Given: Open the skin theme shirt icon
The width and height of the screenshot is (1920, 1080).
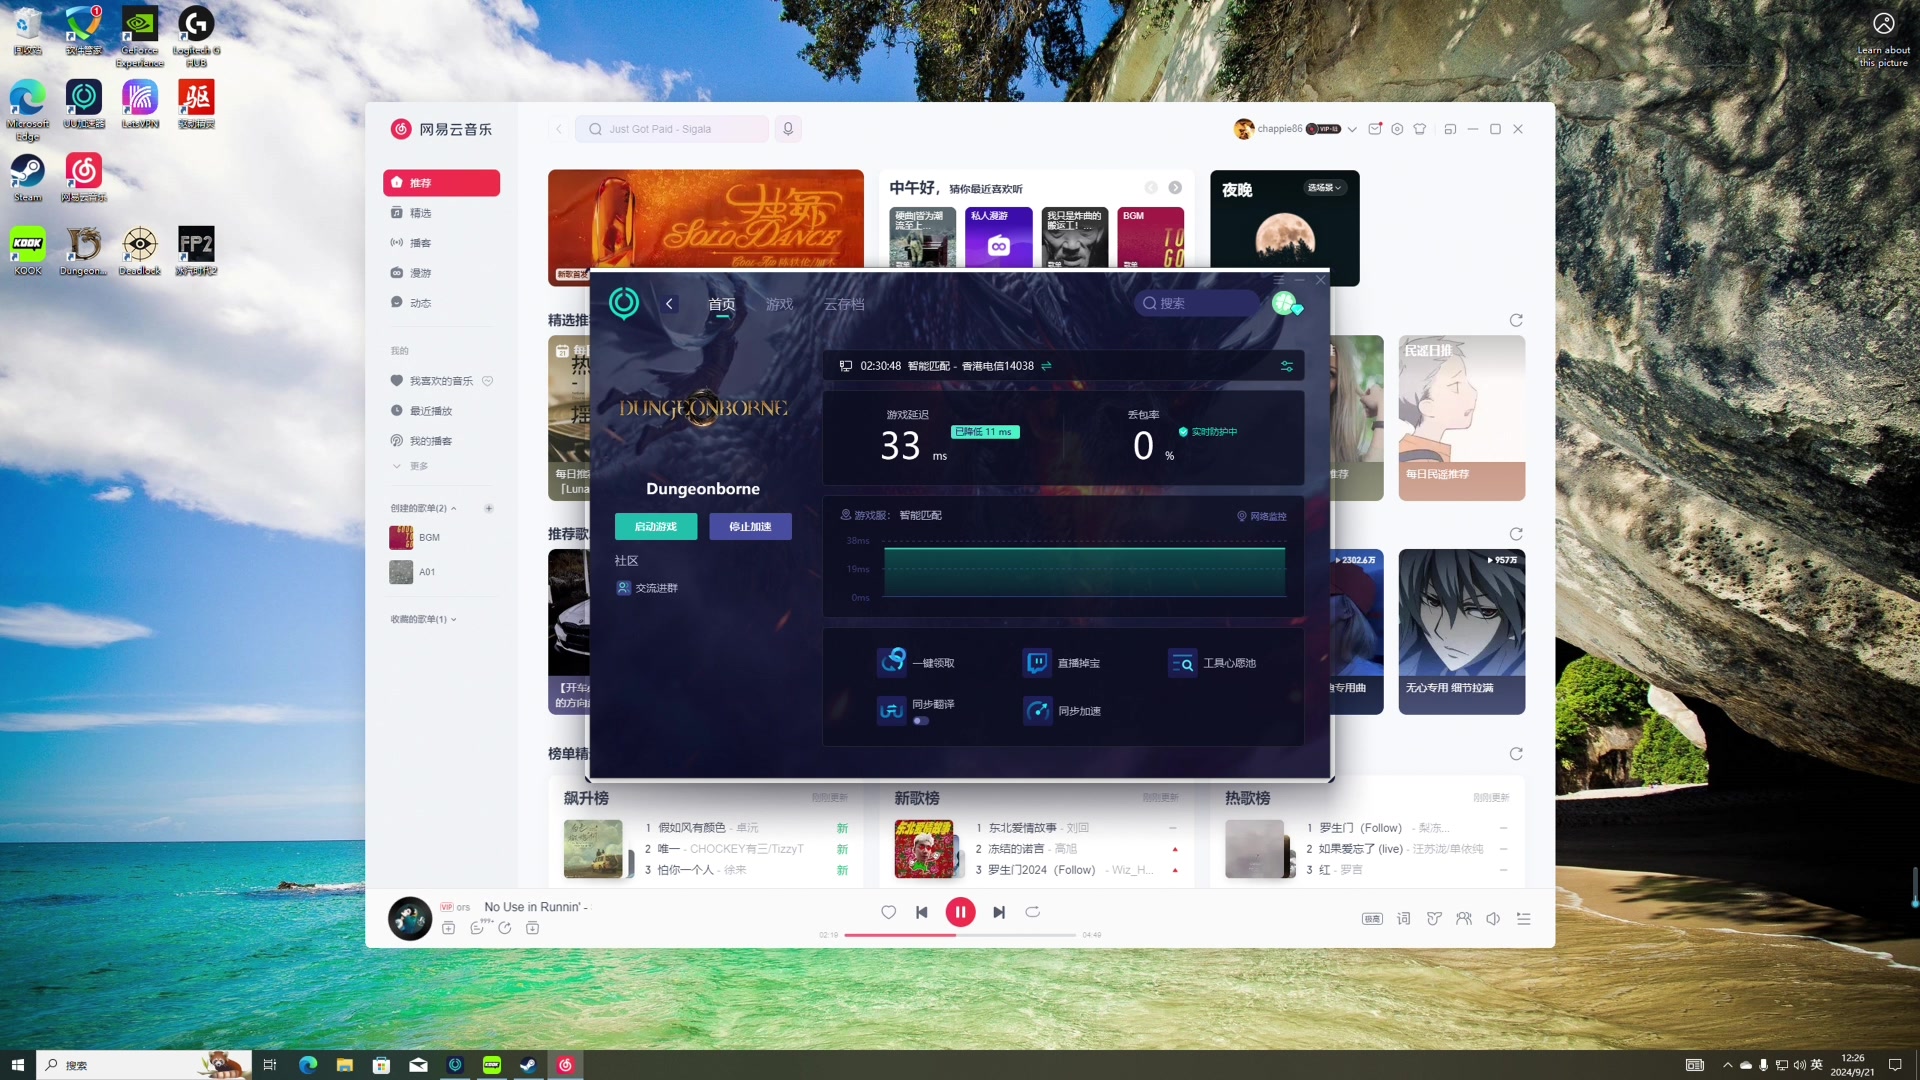Looking at the screenshot, I should [x=1419, y=129].
